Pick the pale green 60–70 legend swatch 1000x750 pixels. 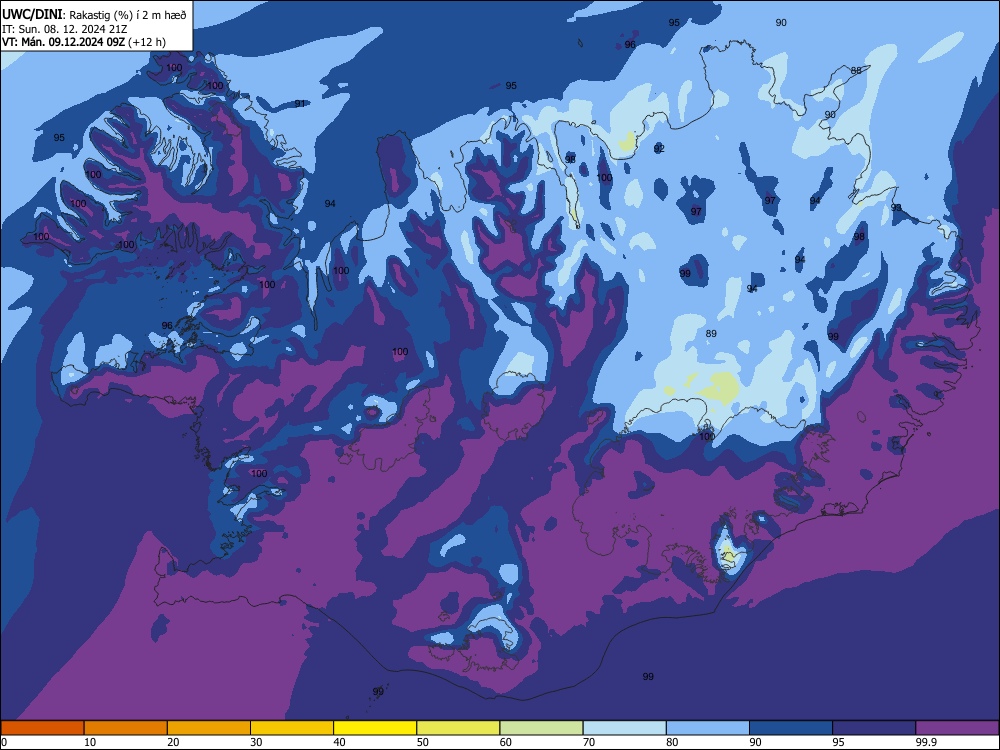541,728
